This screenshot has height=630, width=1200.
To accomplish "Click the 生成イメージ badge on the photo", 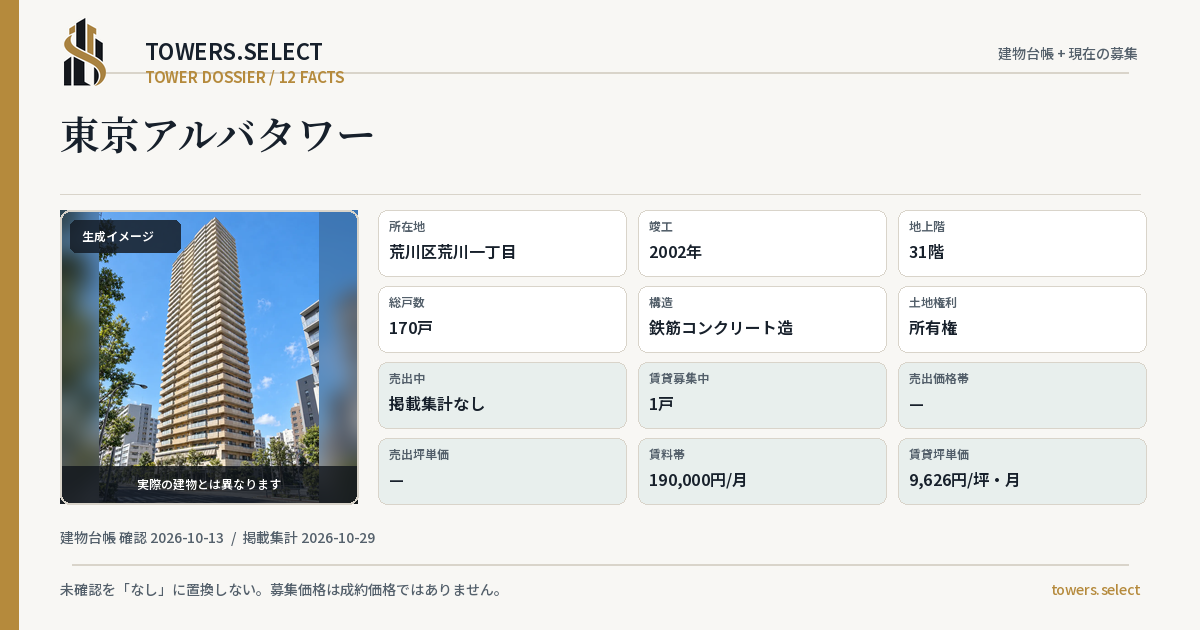I will [x=125, y=237].
